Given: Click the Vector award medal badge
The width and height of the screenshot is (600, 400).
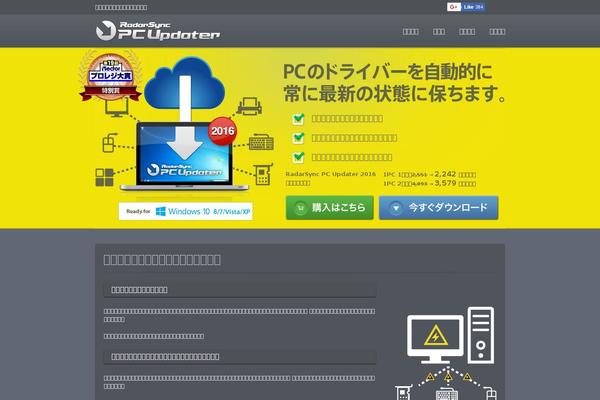Looking at the screenshot, I should point(110,76).
